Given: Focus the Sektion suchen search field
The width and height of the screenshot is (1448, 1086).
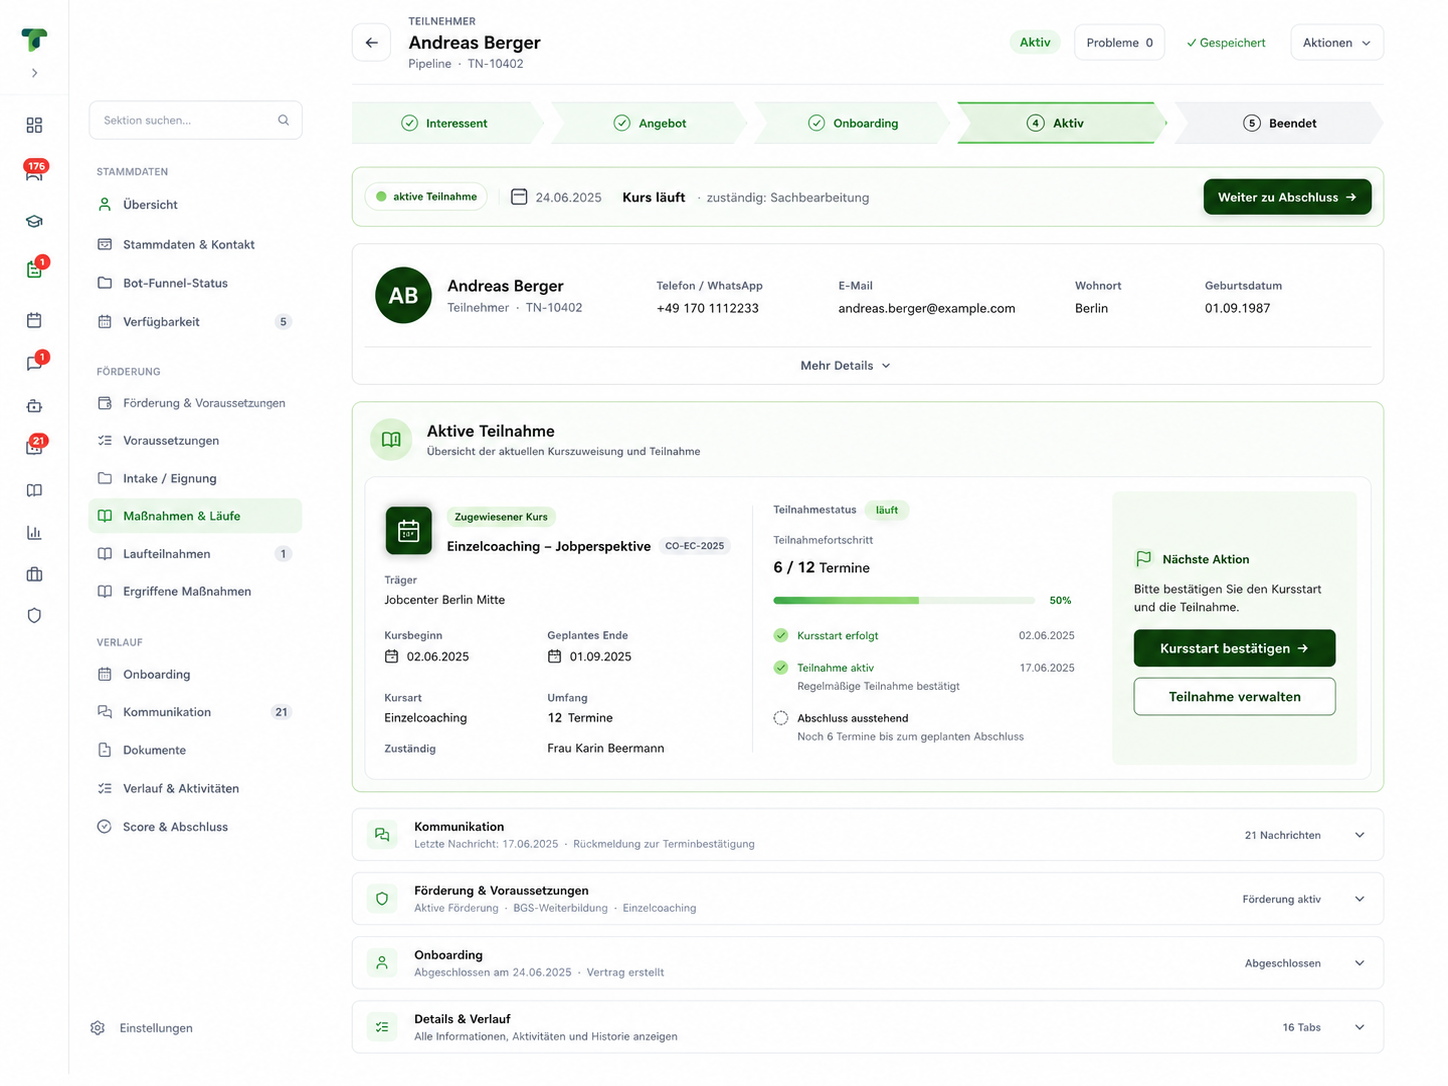Looking at the screenshot, I should pyautogui.click(x=196, y=120).
